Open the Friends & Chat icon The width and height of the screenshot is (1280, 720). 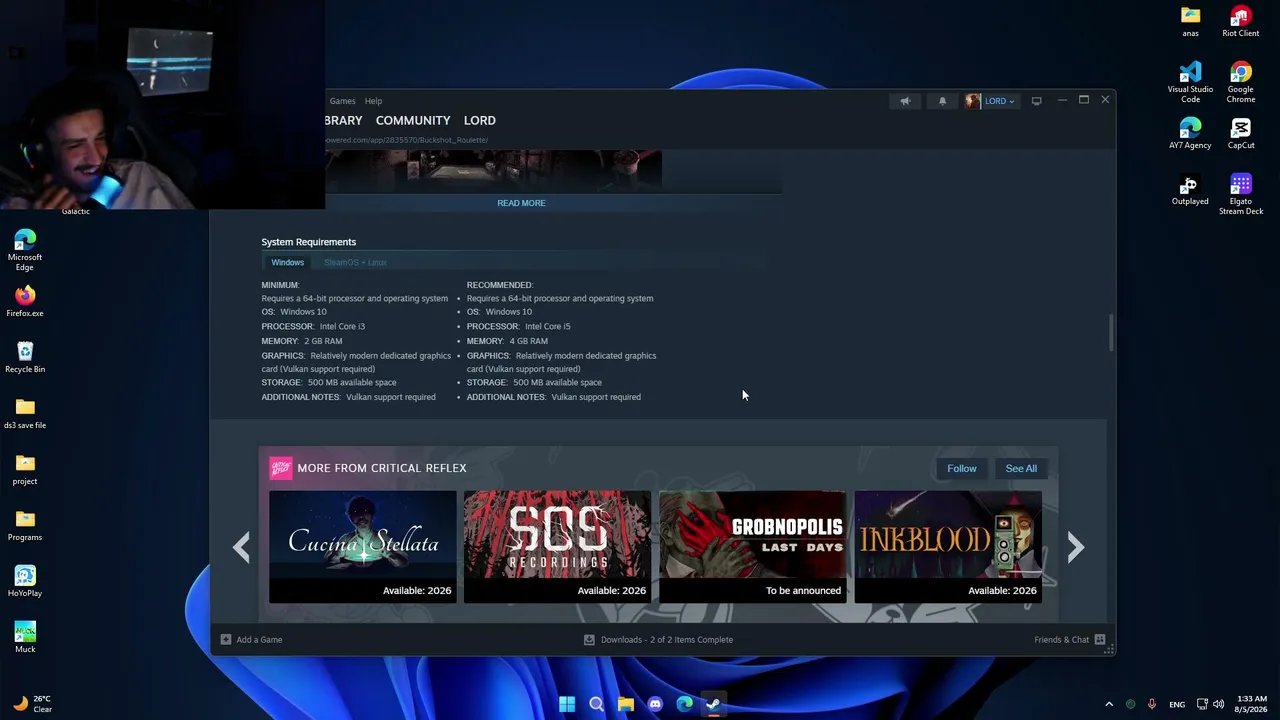tap(1100, 640)
